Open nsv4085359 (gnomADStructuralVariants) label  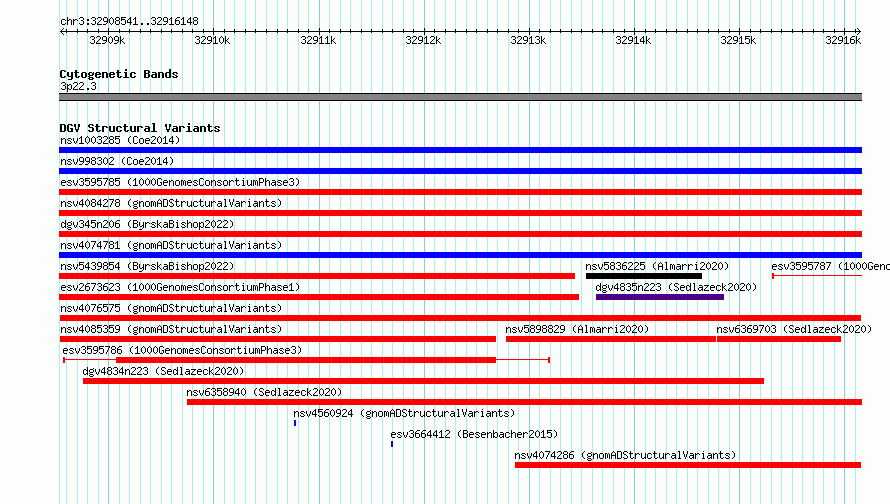[171, 329]
